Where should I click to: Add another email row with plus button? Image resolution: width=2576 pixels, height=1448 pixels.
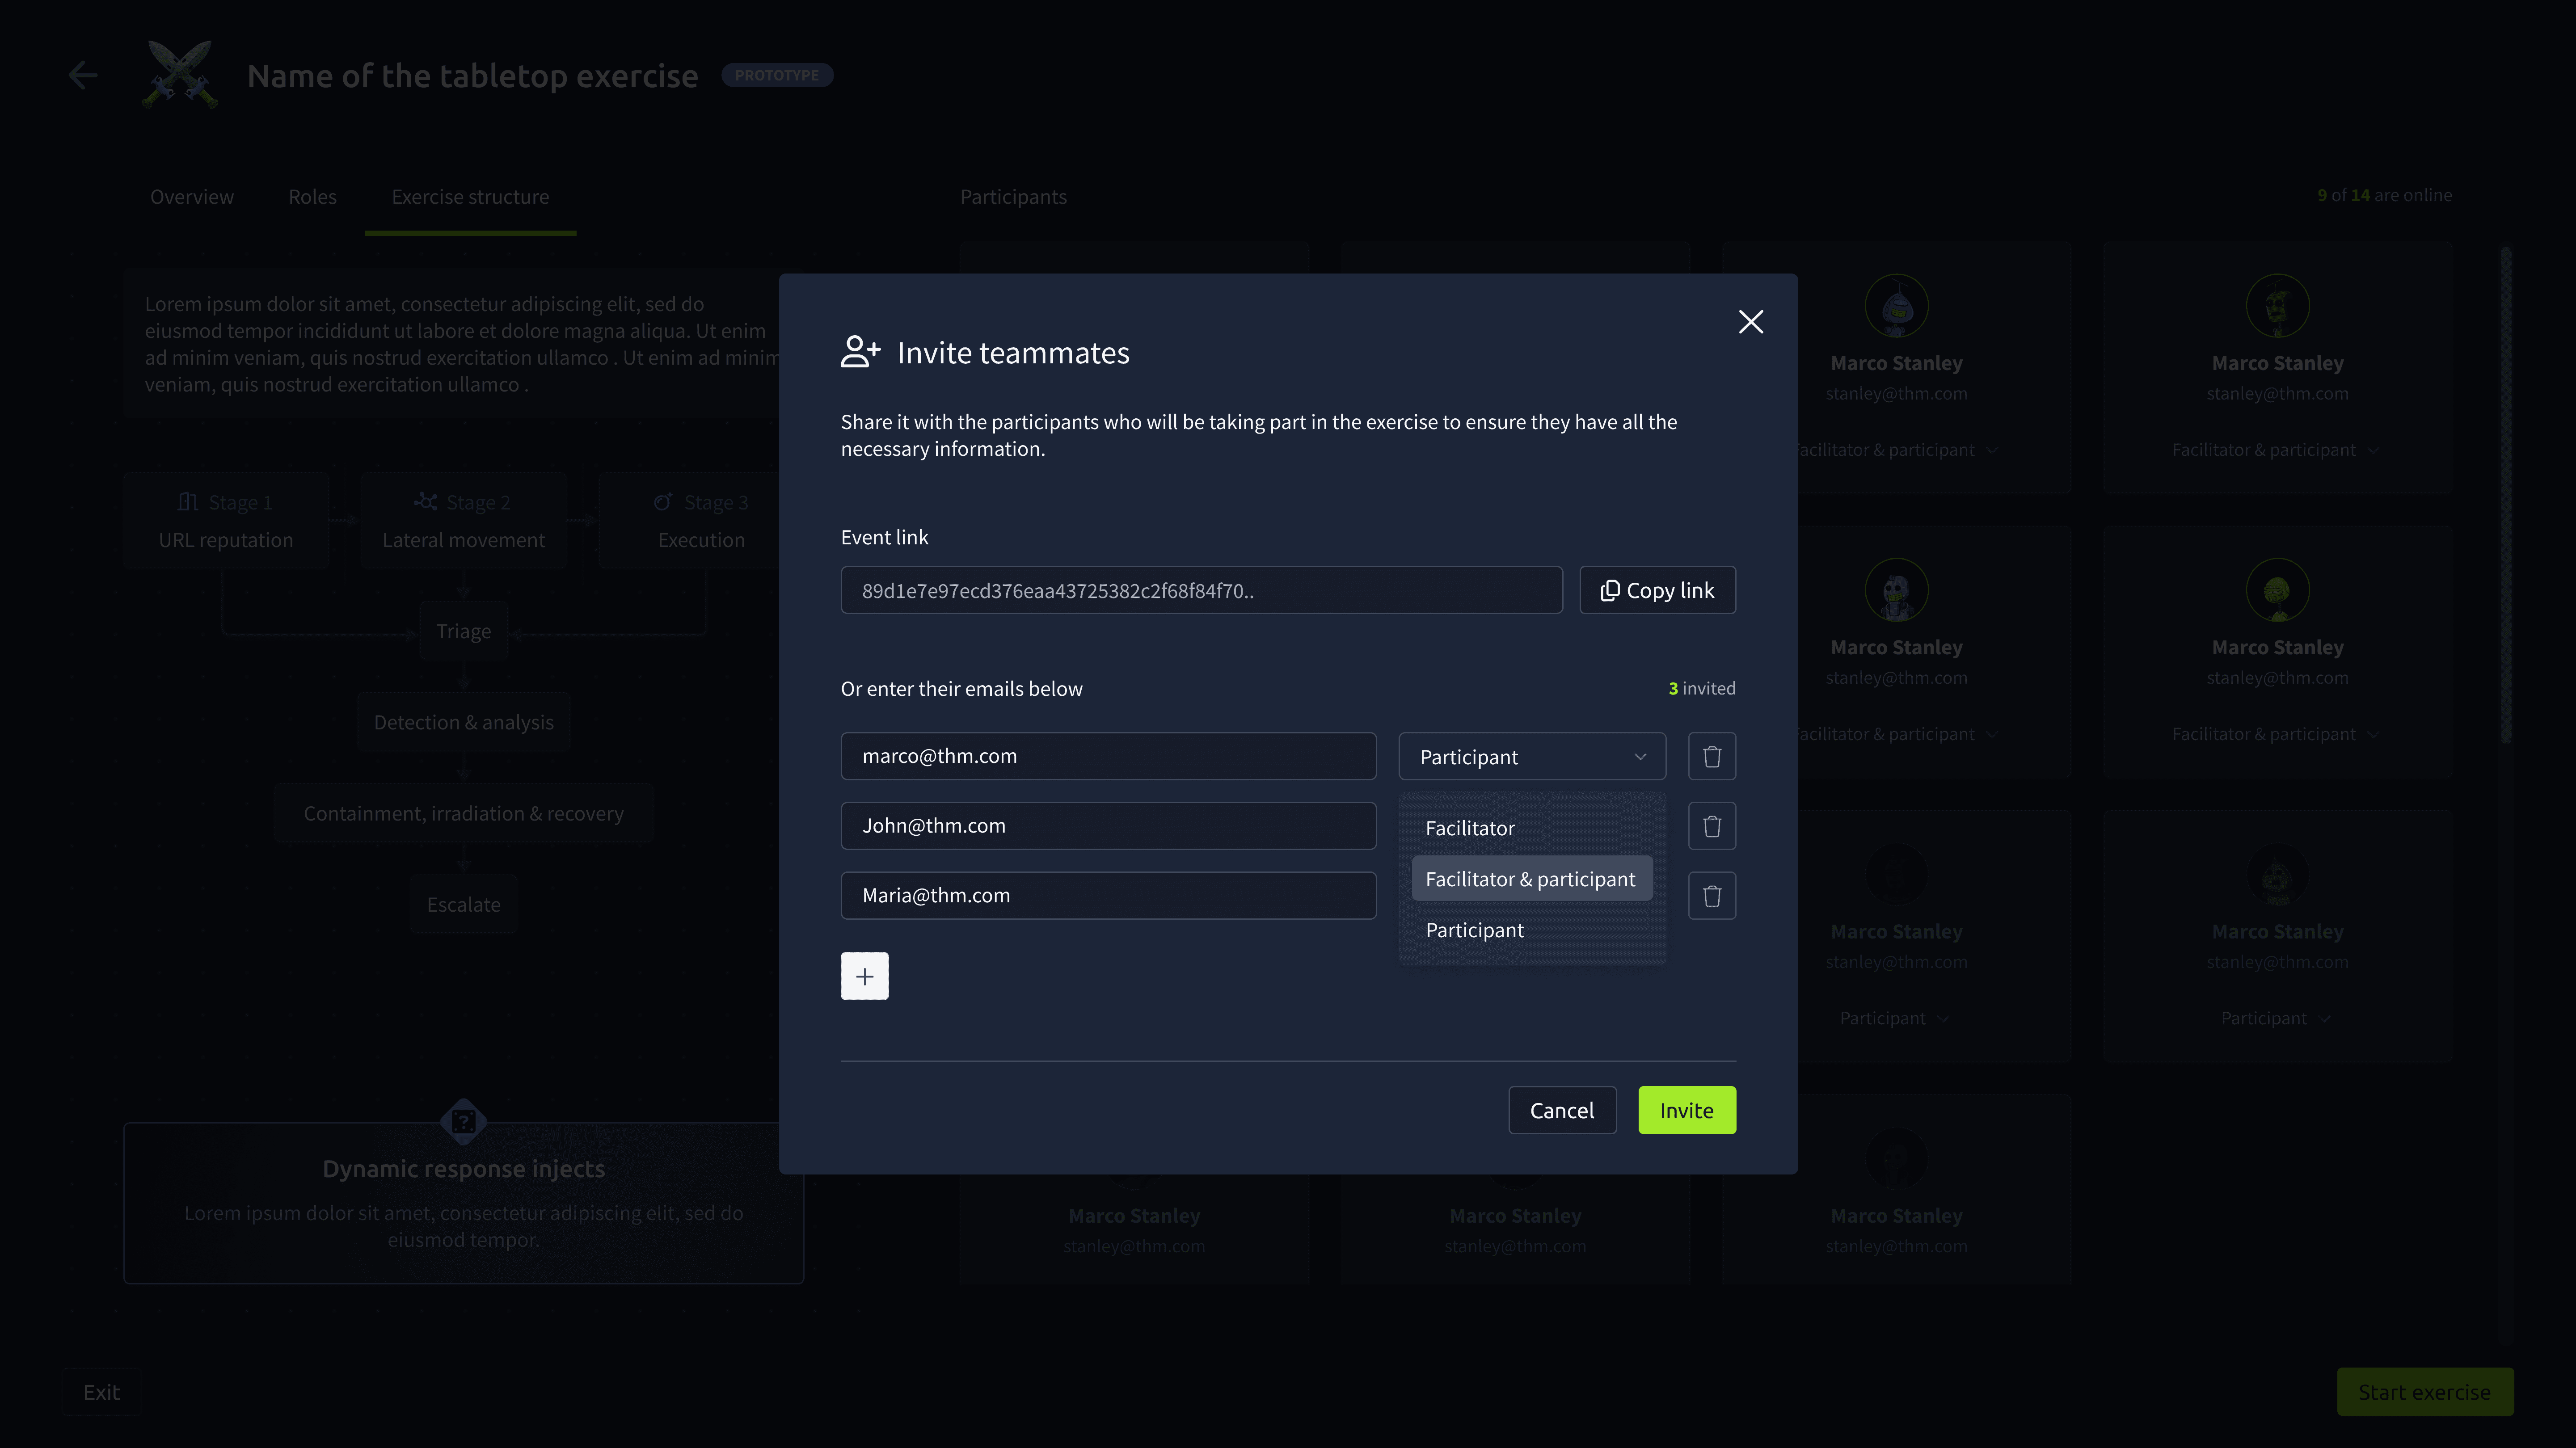coord(864,976)
